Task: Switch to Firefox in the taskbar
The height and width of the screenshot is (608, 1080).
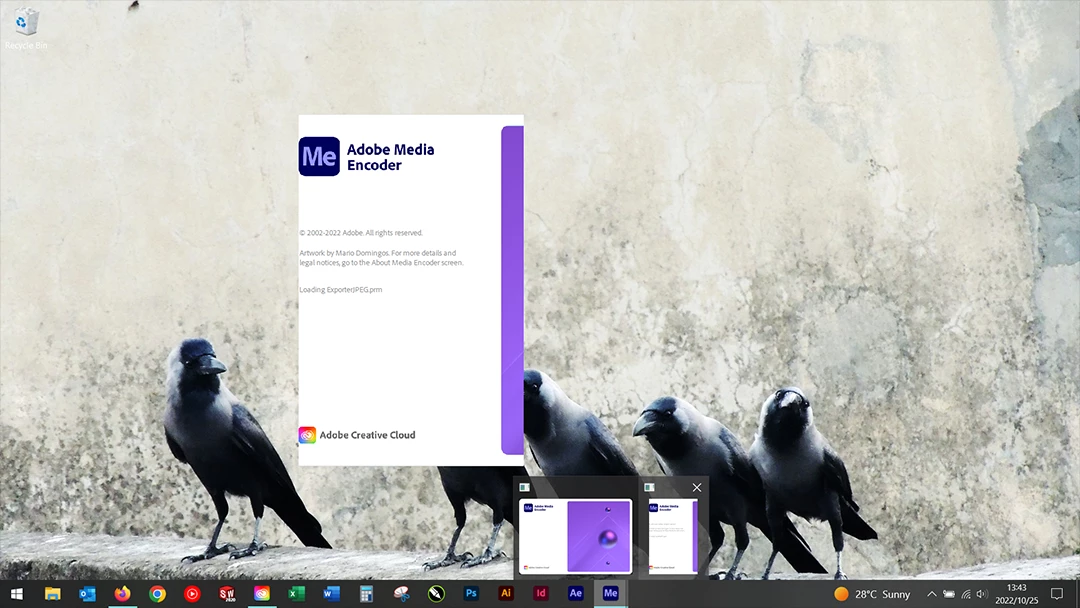Action: pyautogui.click(x=123, y=594)
